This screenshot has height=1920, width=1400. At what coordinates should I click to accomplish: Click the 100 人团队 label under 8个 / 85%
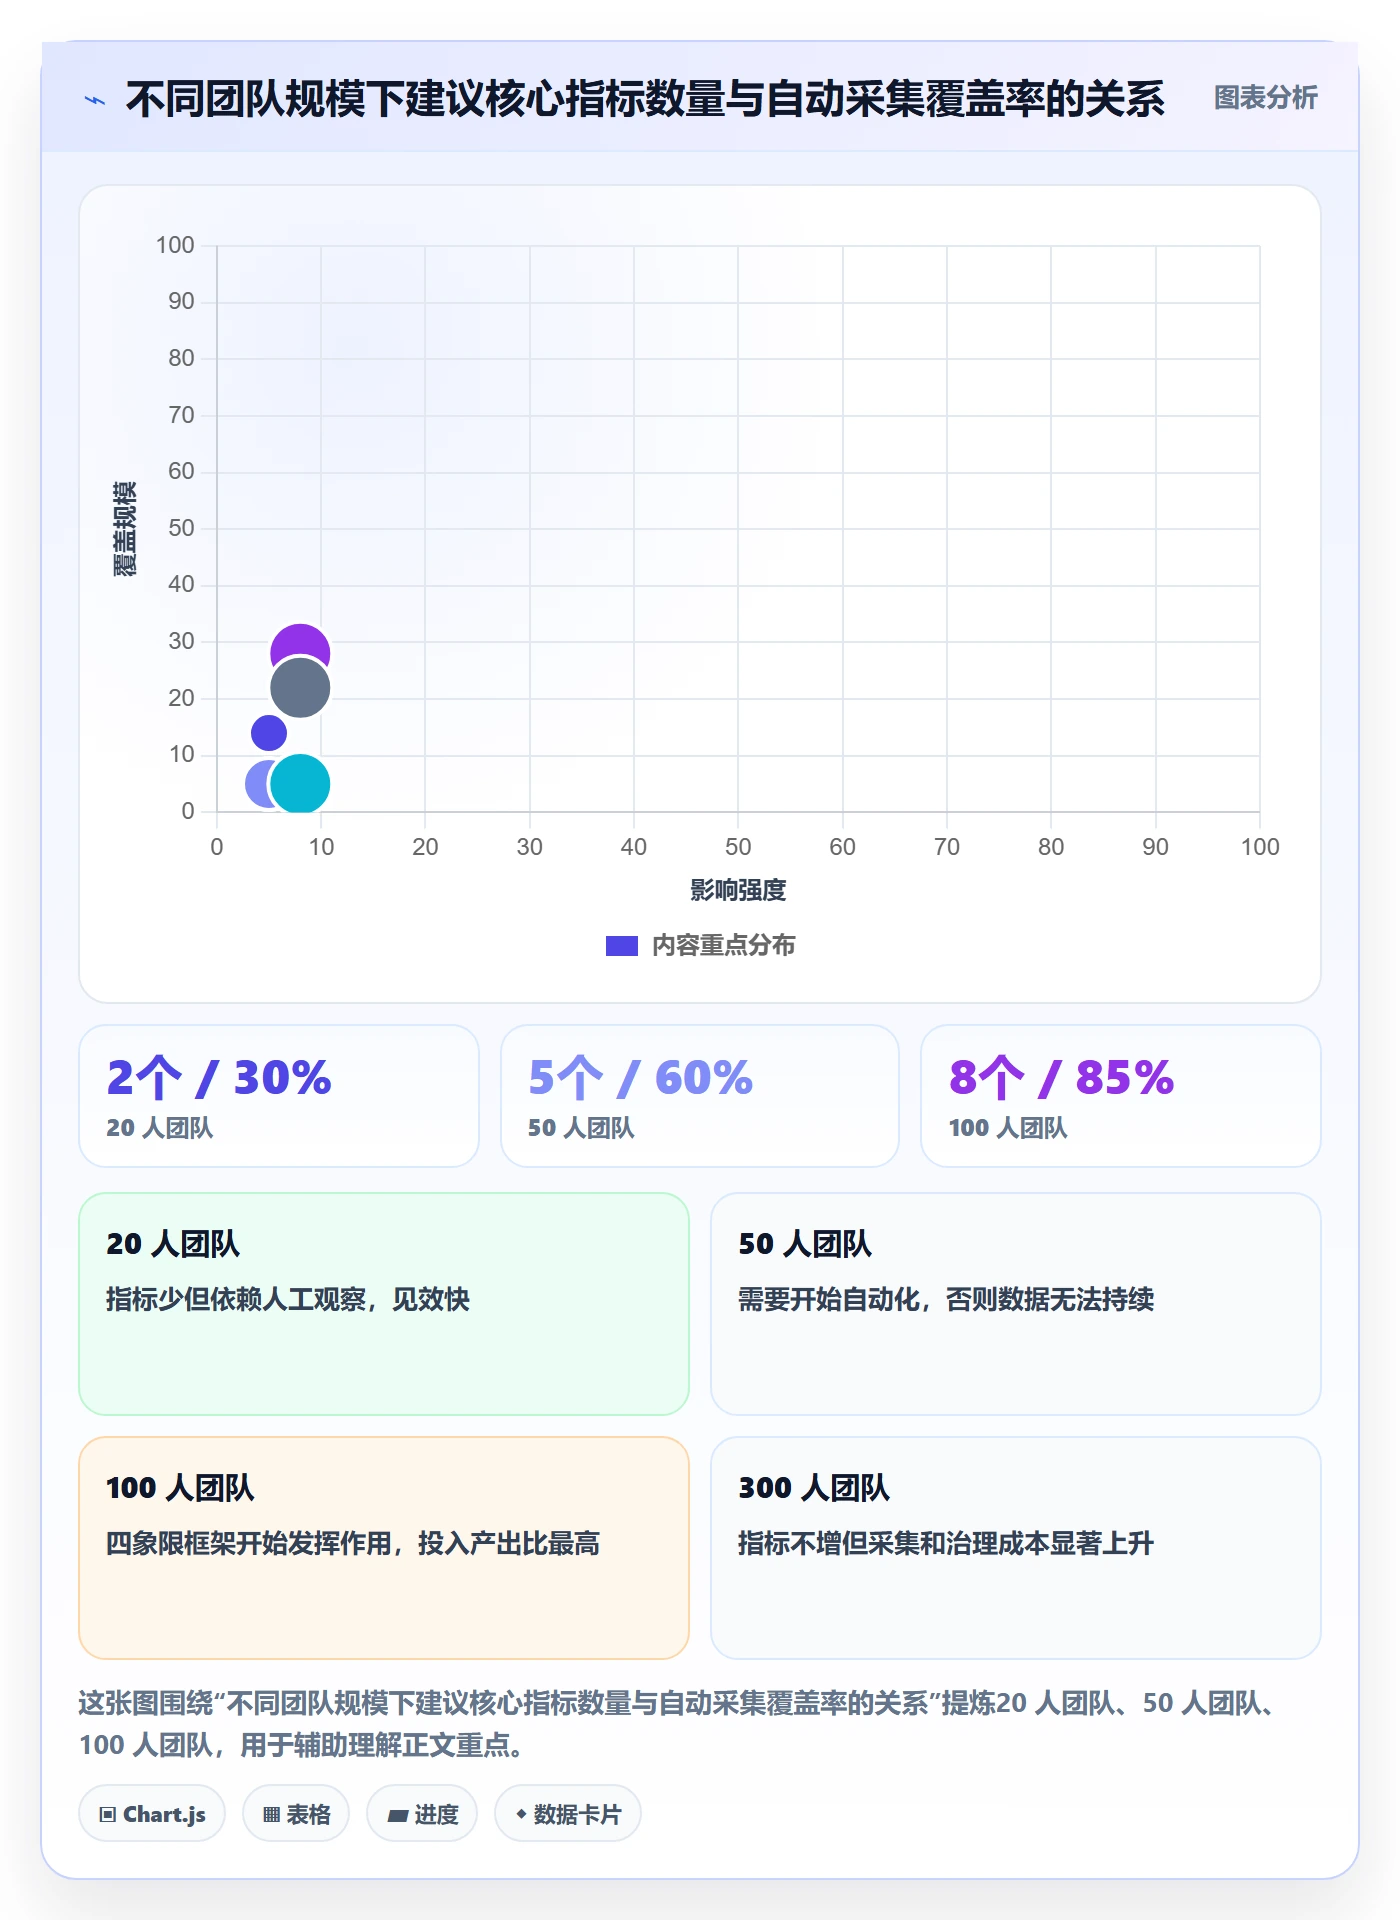[1008, 1128]
